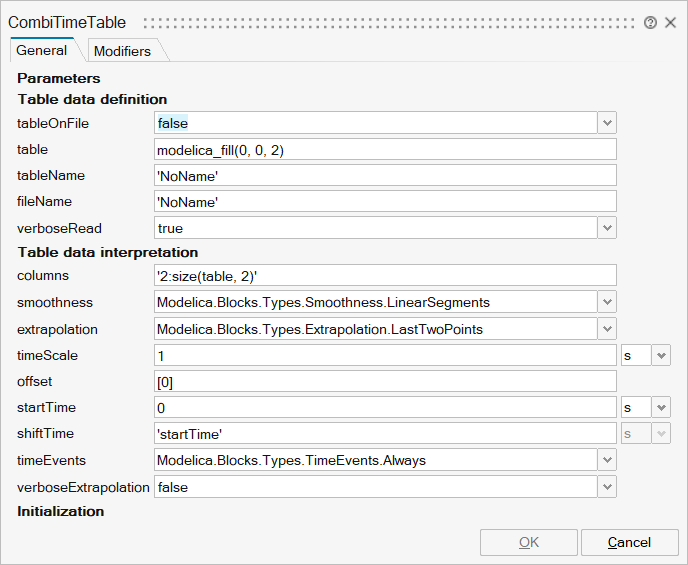Open the verboseExtrapolation dropdown

[x=606, y=487]
